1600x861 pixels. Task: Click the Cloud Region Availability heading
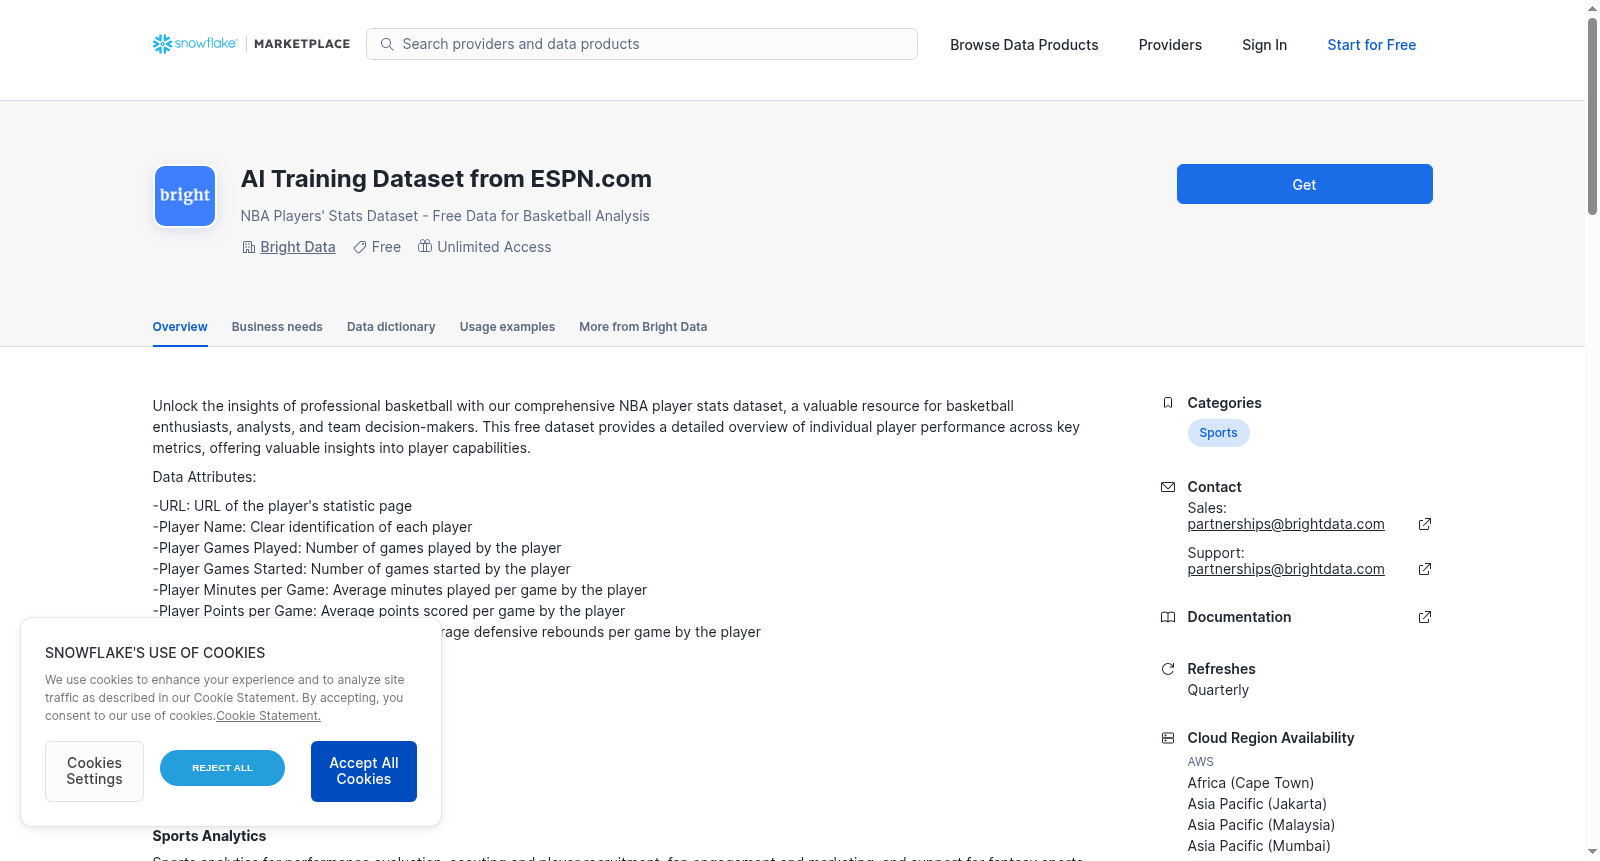pos(1271,738)
